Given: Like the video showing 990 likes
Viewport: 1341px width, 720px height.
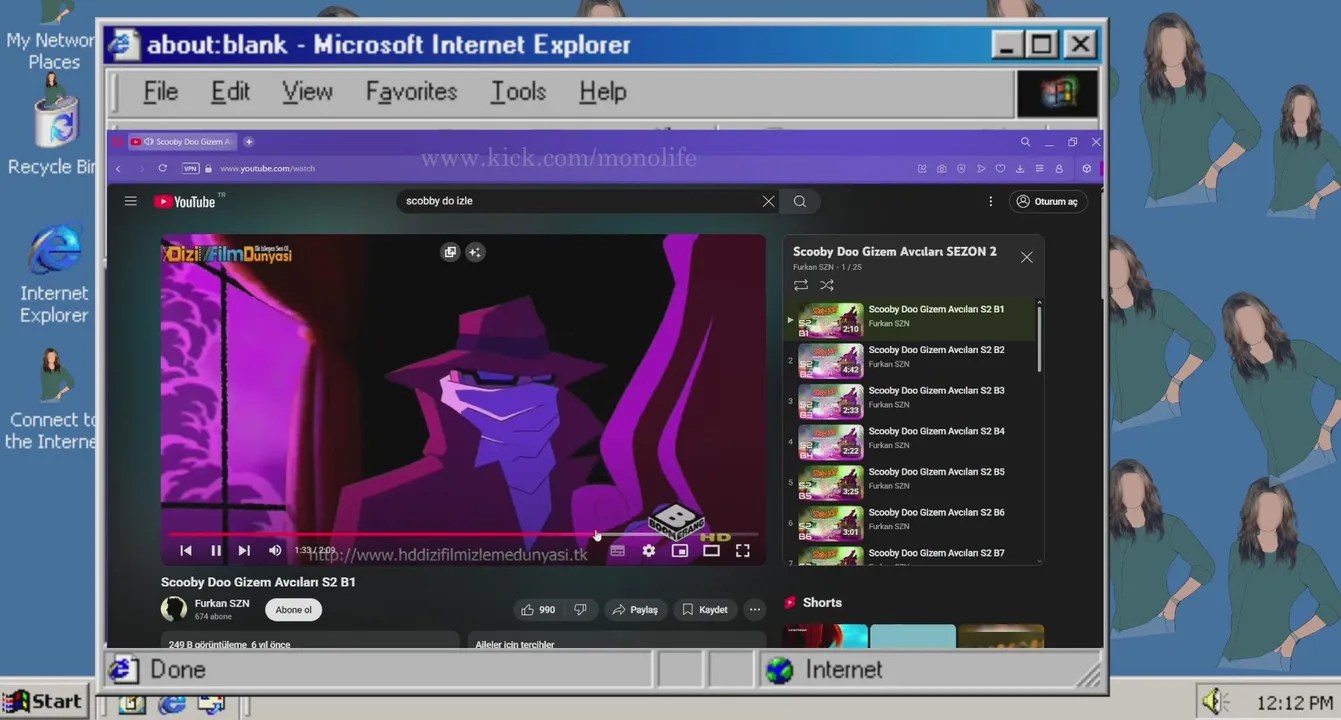Looking at the screenshot, I should click(538, 609).
